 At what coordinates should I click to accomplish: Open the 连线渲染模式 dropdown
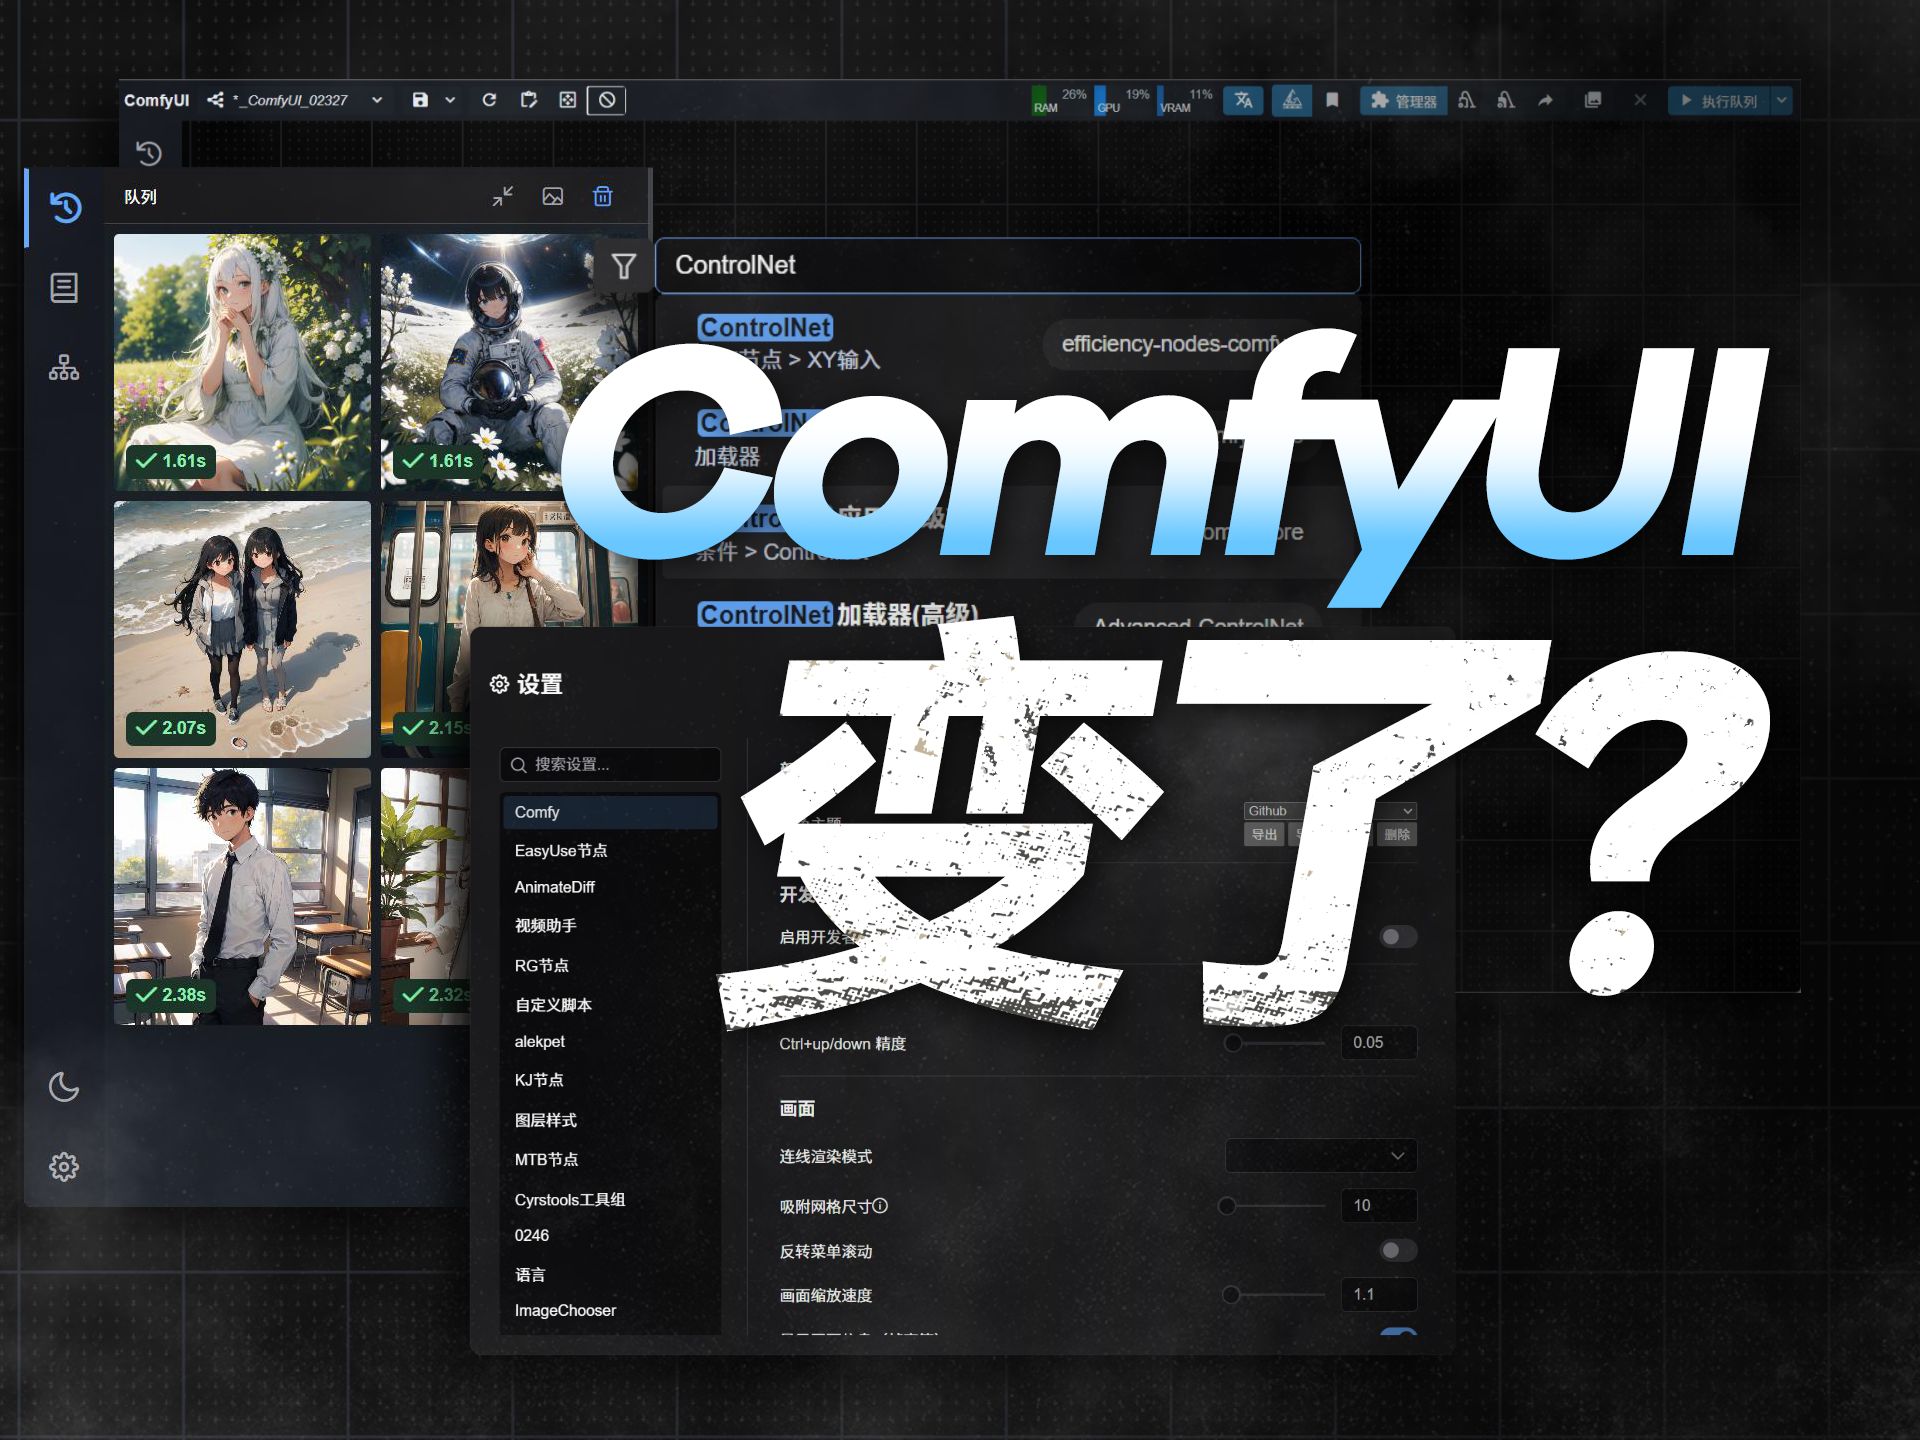pyautogui.click(x=1321, y=1156)
